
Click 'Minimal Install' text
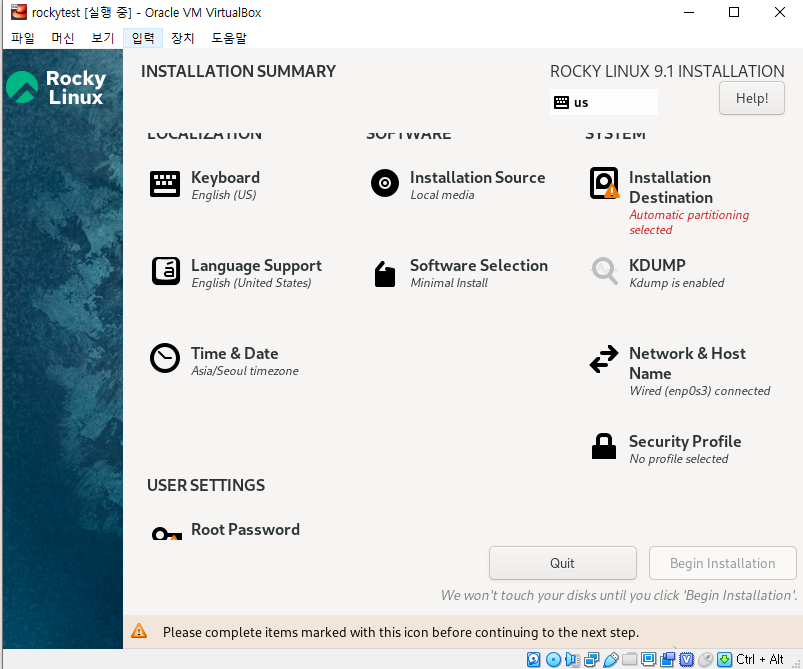(449, 283)
